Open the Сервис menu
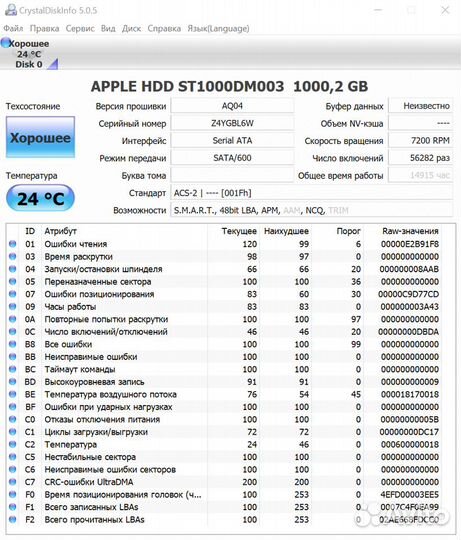461x540 pixels. tap(80, 28)
